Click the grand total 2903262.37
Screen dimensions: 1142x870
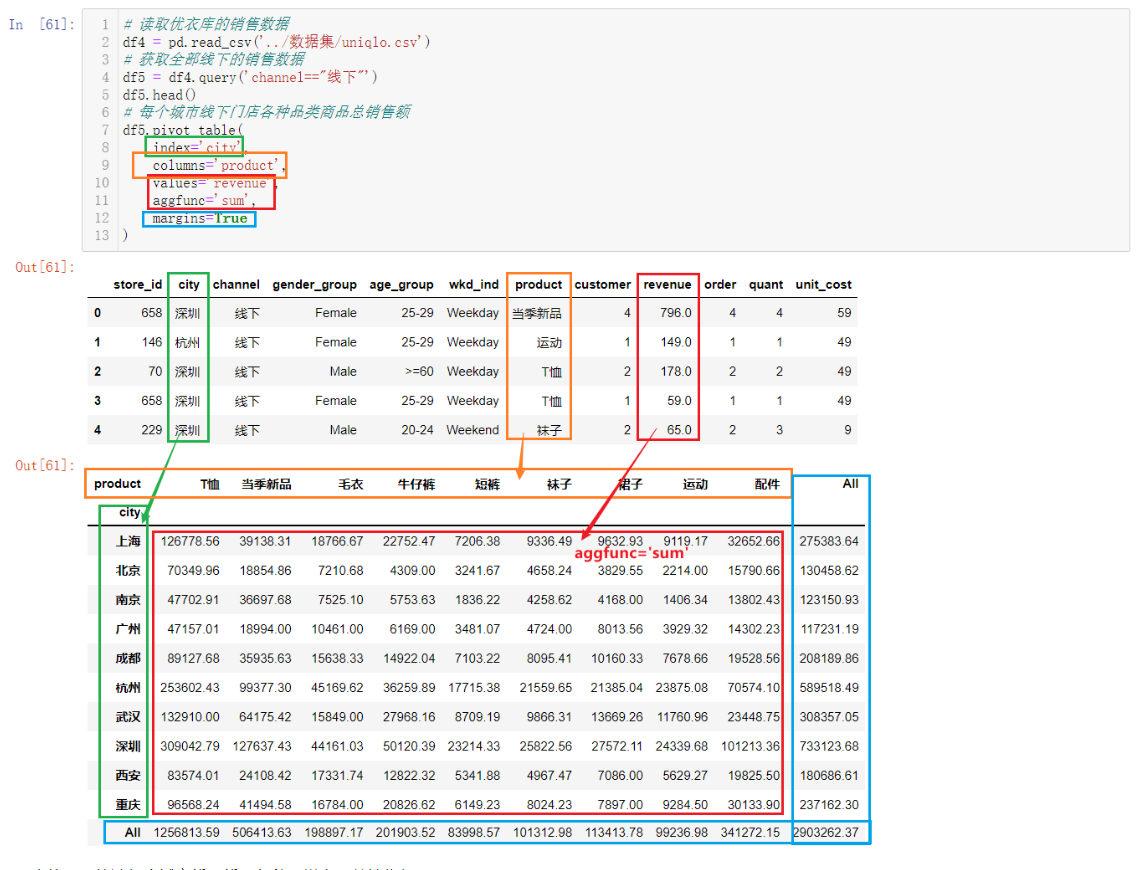[x=826, y=832]
